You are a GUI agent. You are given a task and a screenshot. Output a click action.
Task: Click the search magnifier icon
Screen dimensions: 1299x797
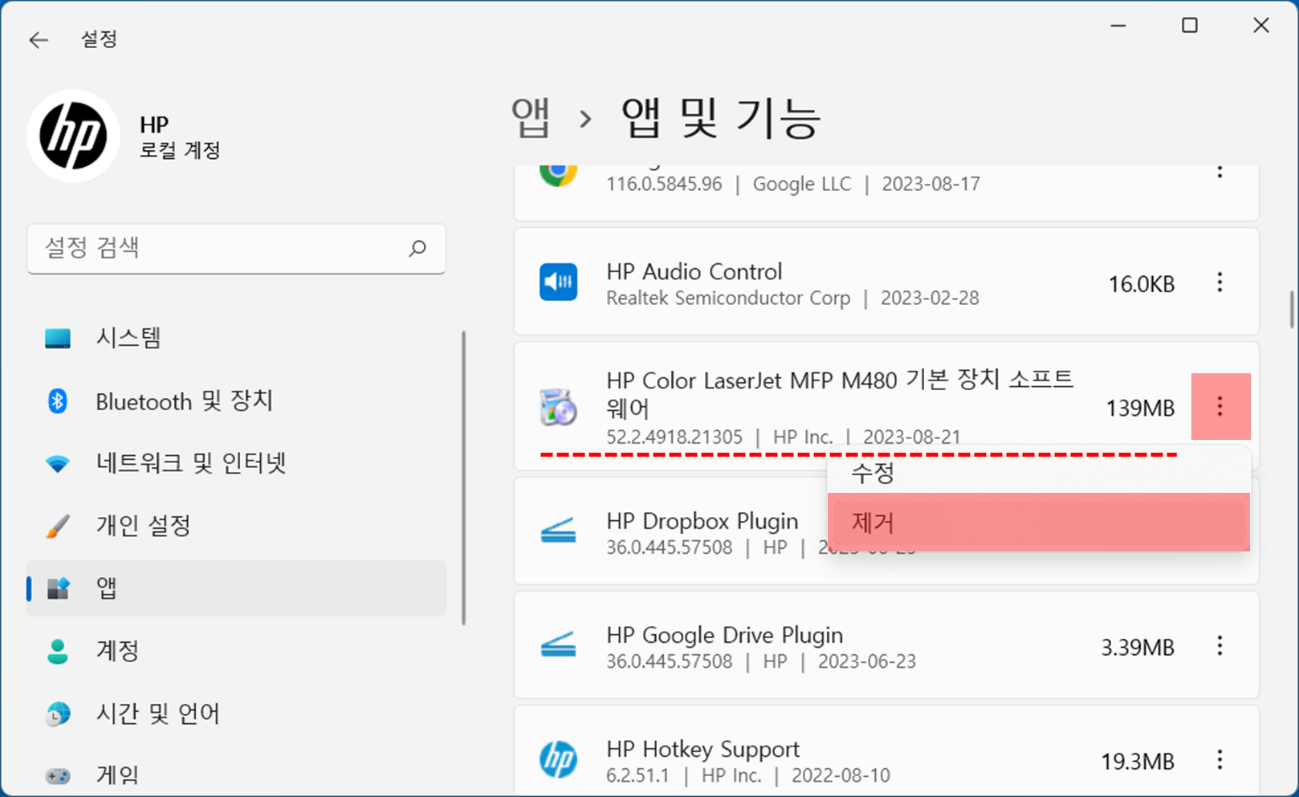click(417, 248)
